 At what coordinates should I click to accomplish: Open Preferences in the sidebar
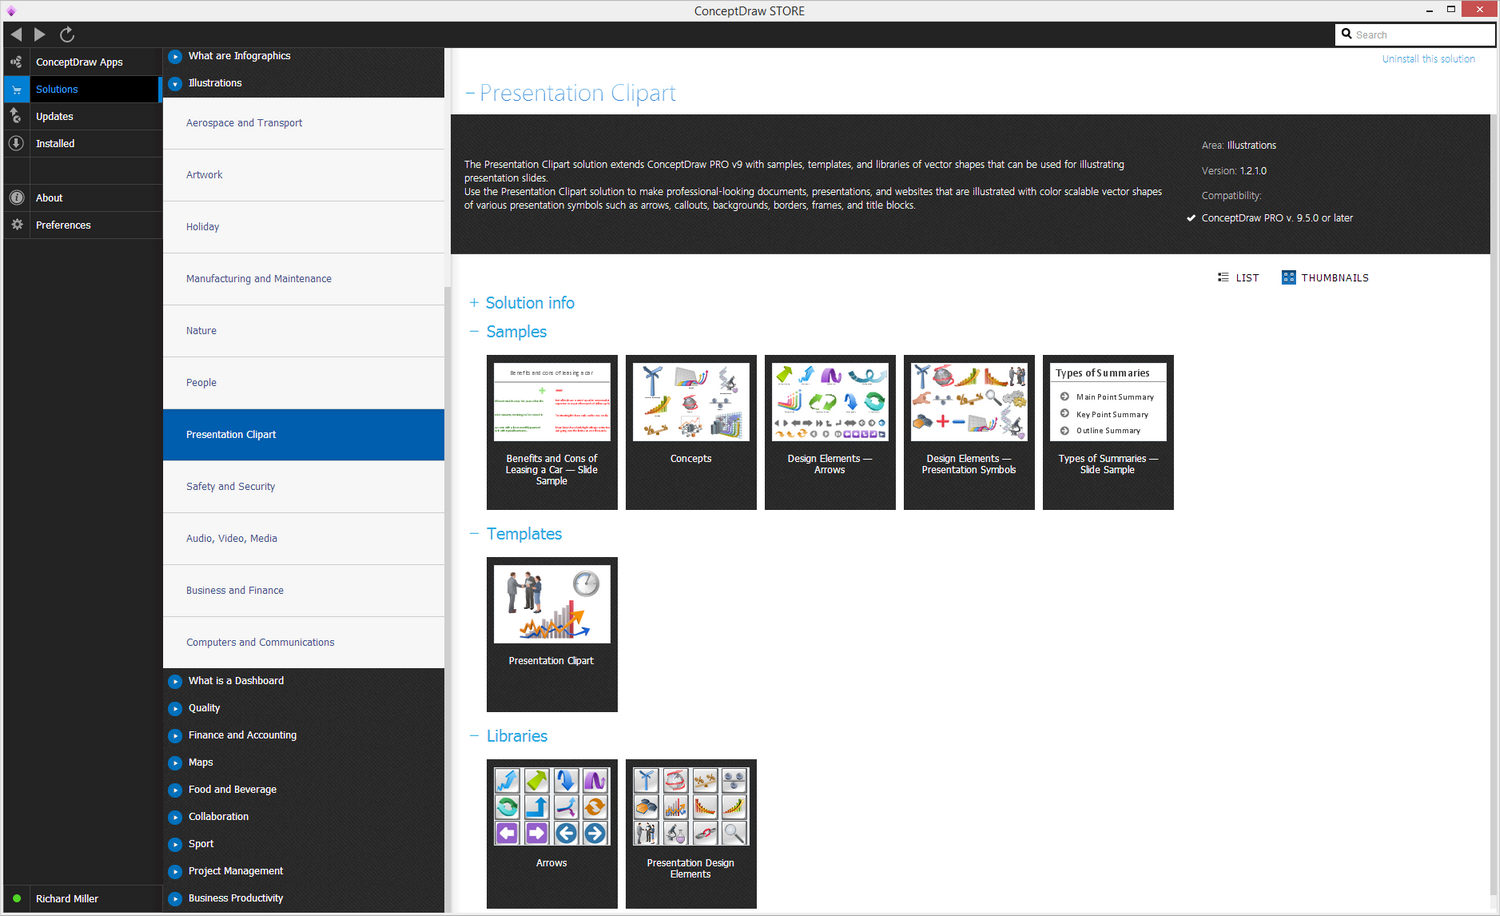click(63, 225)
